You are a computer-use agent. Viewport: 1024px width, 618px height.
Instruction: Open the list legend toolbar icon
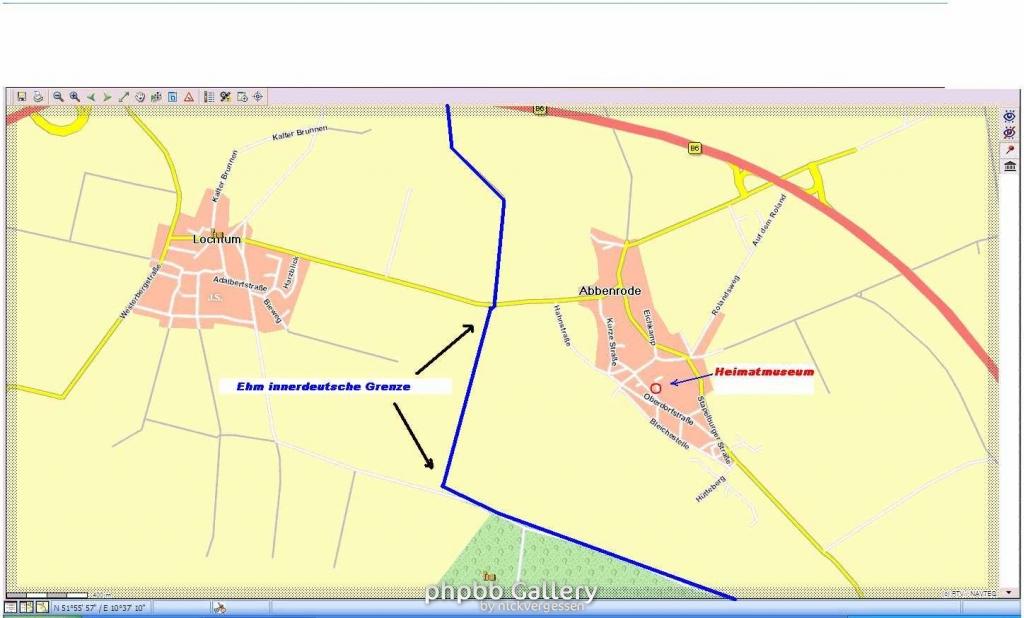click(209, 97)
